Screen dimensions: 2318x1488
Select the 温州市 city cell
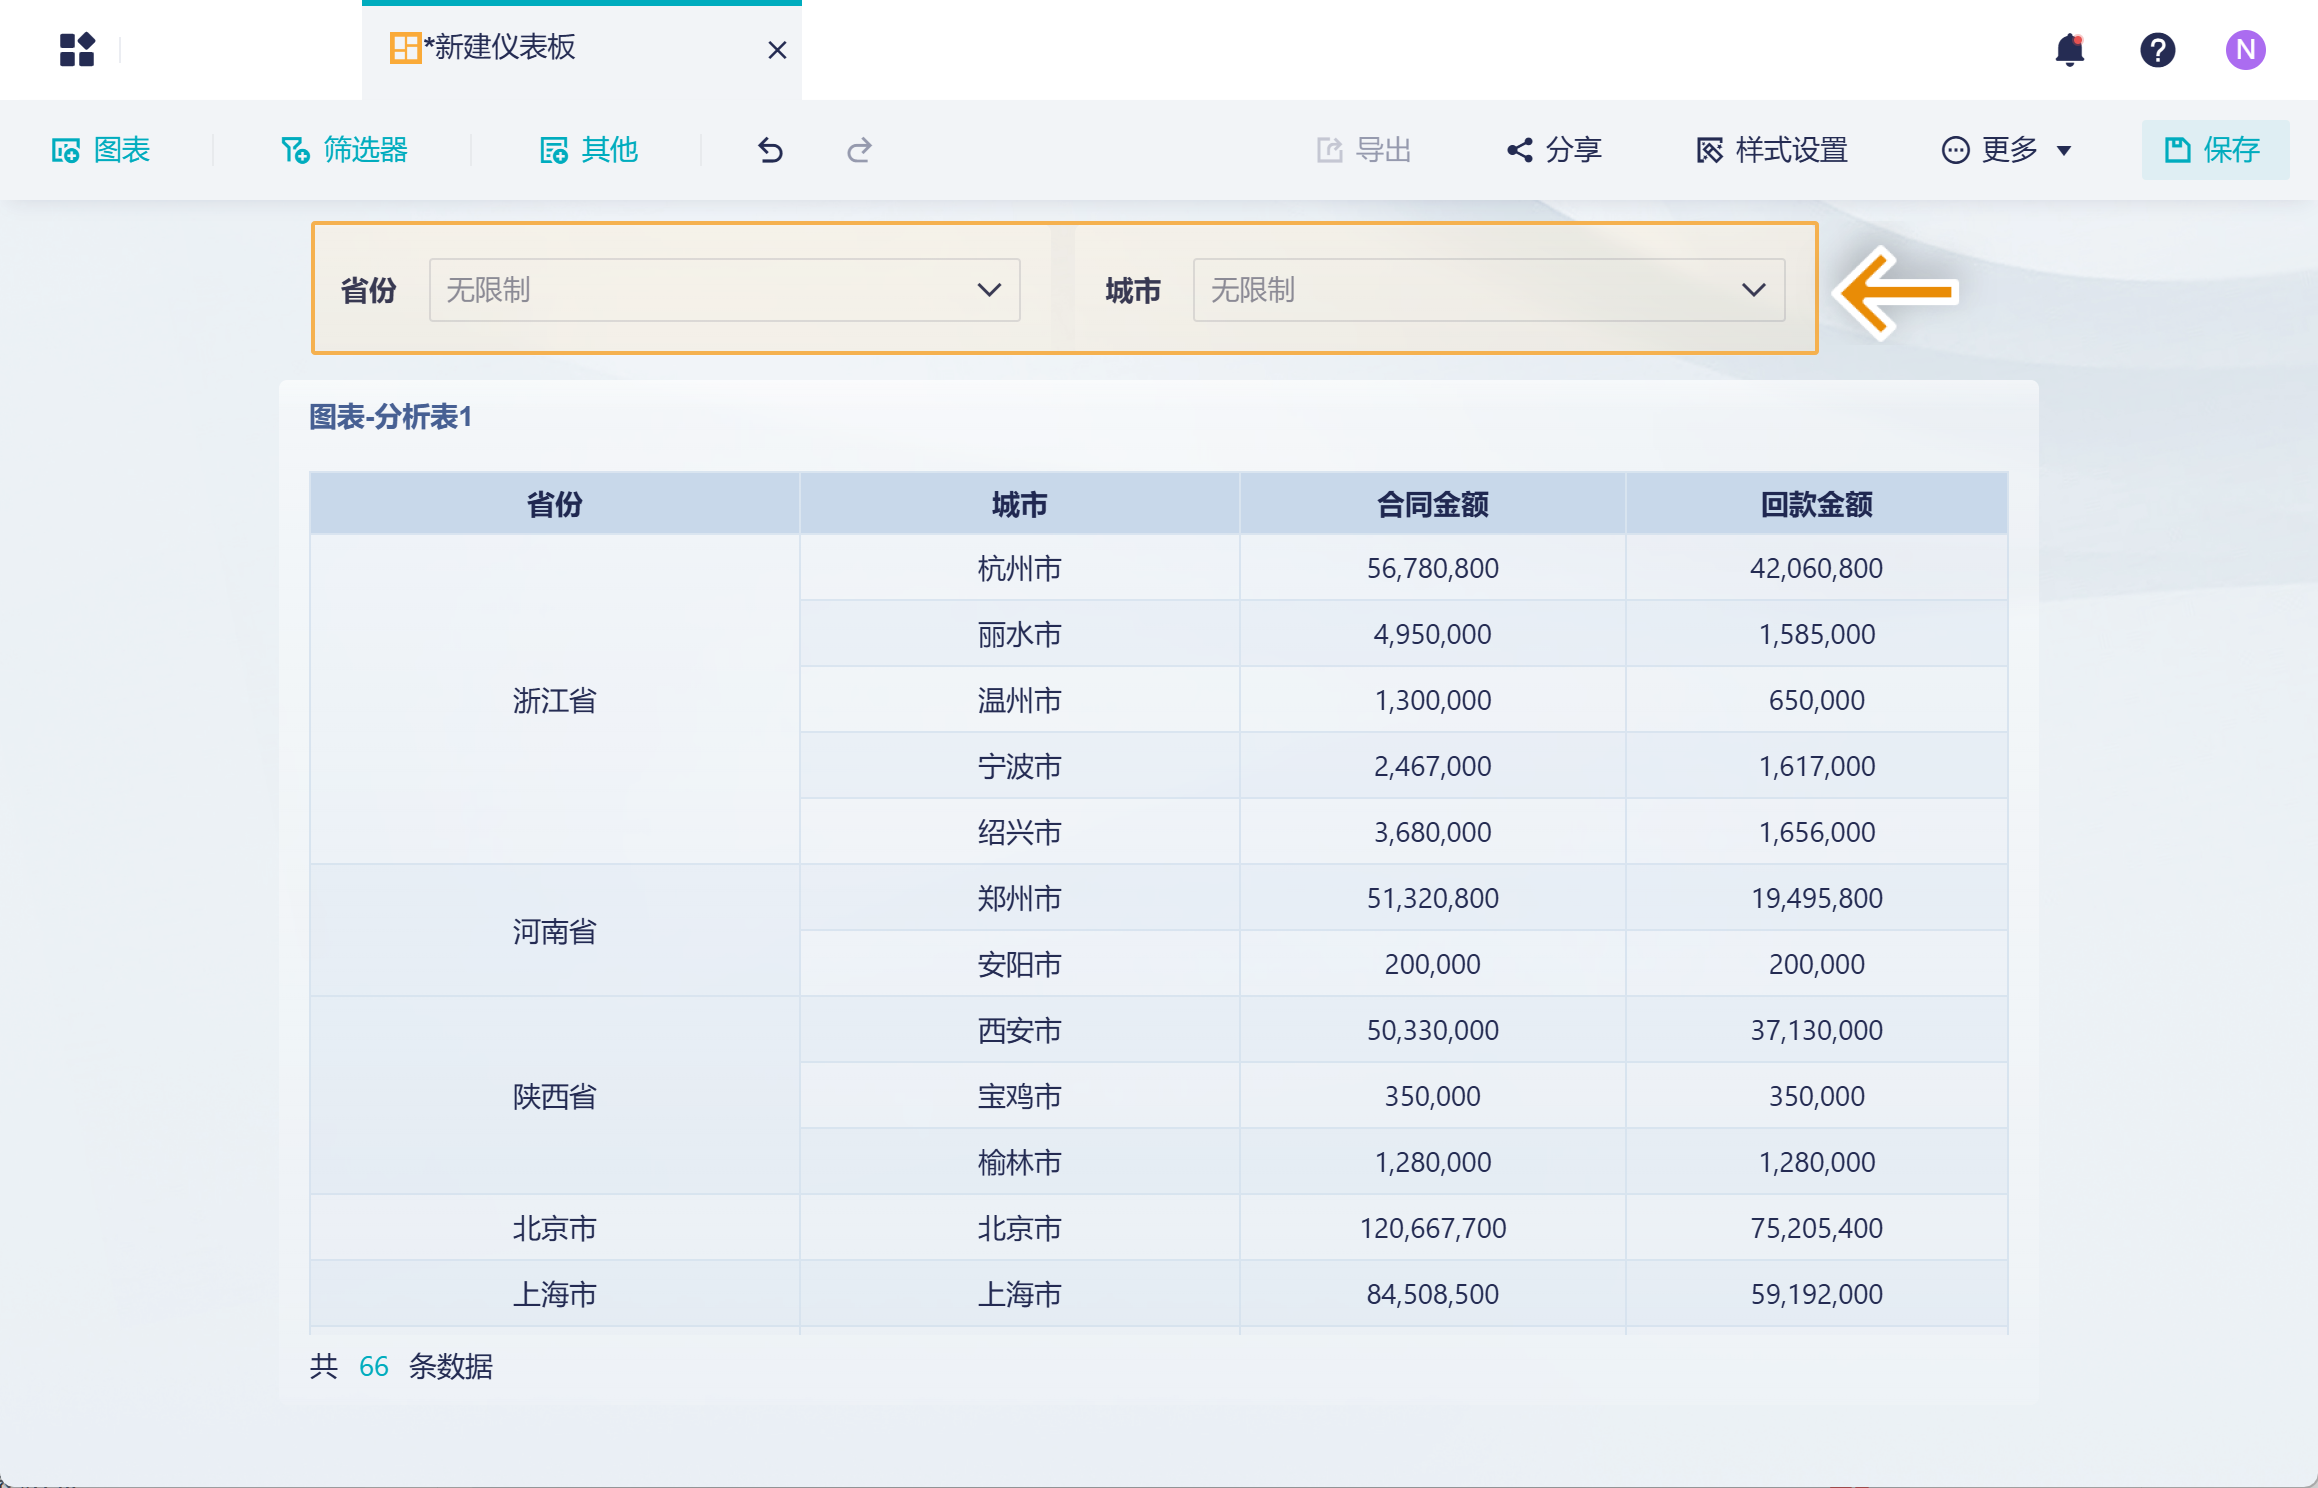[1019, 700]
